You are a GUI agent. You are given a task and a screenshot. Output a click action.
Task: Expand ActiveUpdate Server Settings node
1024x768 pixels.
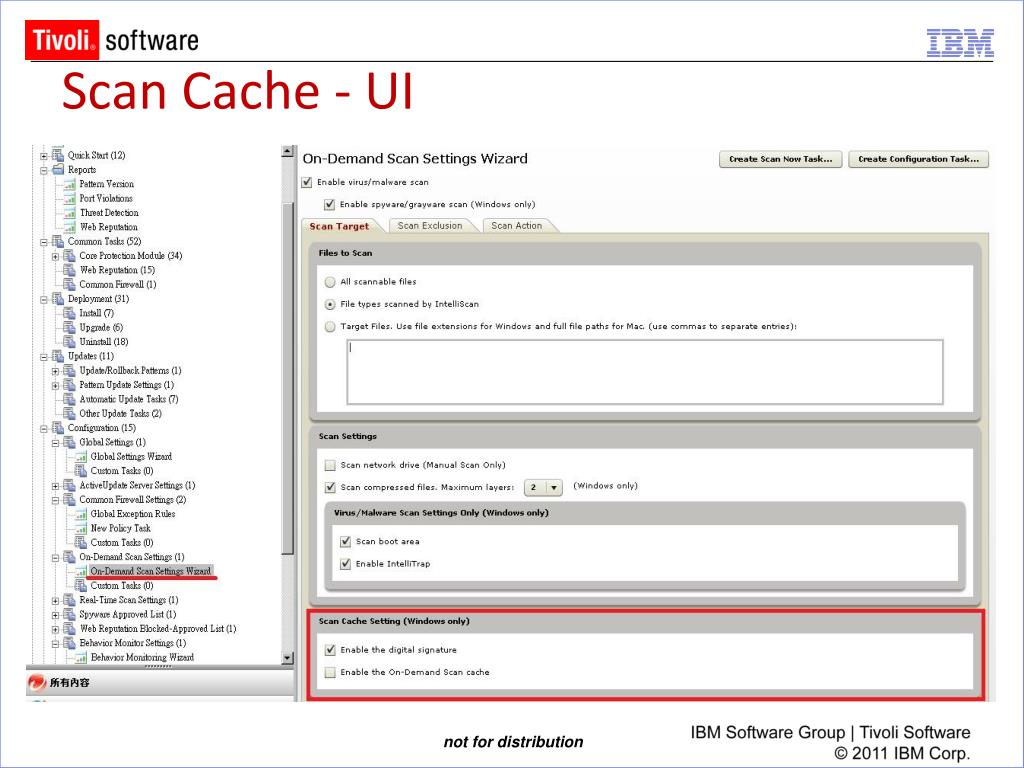(x=56, y=486)
